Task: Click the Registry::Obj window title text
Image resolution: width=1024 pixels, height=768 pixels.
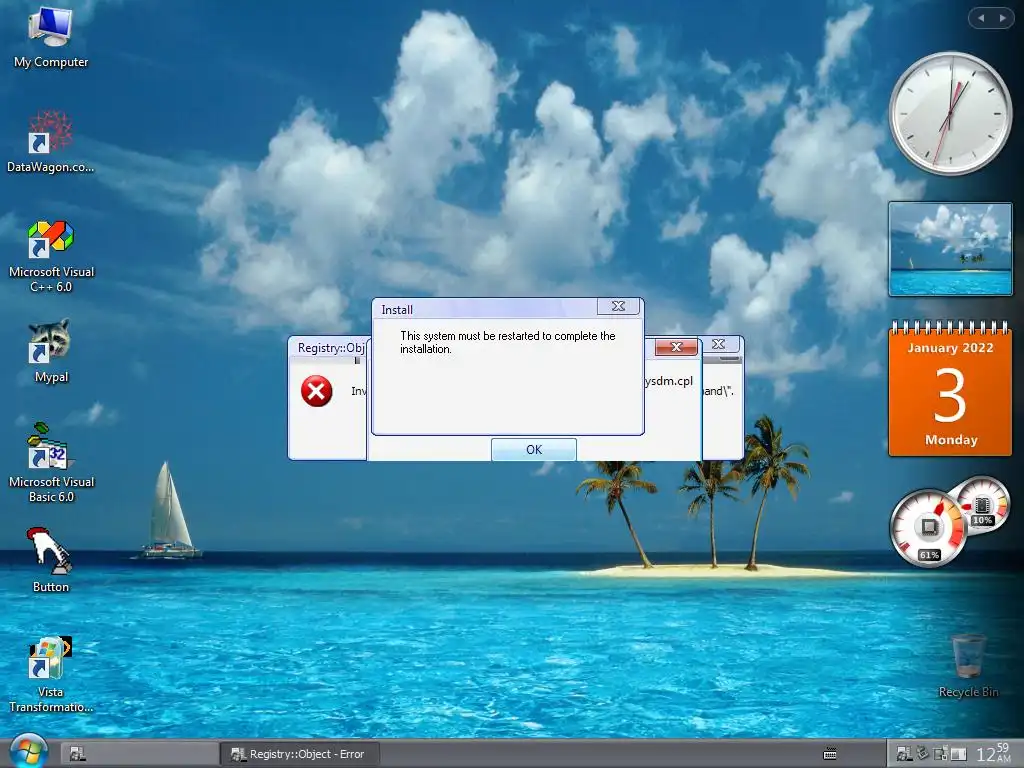Action: 331,347
